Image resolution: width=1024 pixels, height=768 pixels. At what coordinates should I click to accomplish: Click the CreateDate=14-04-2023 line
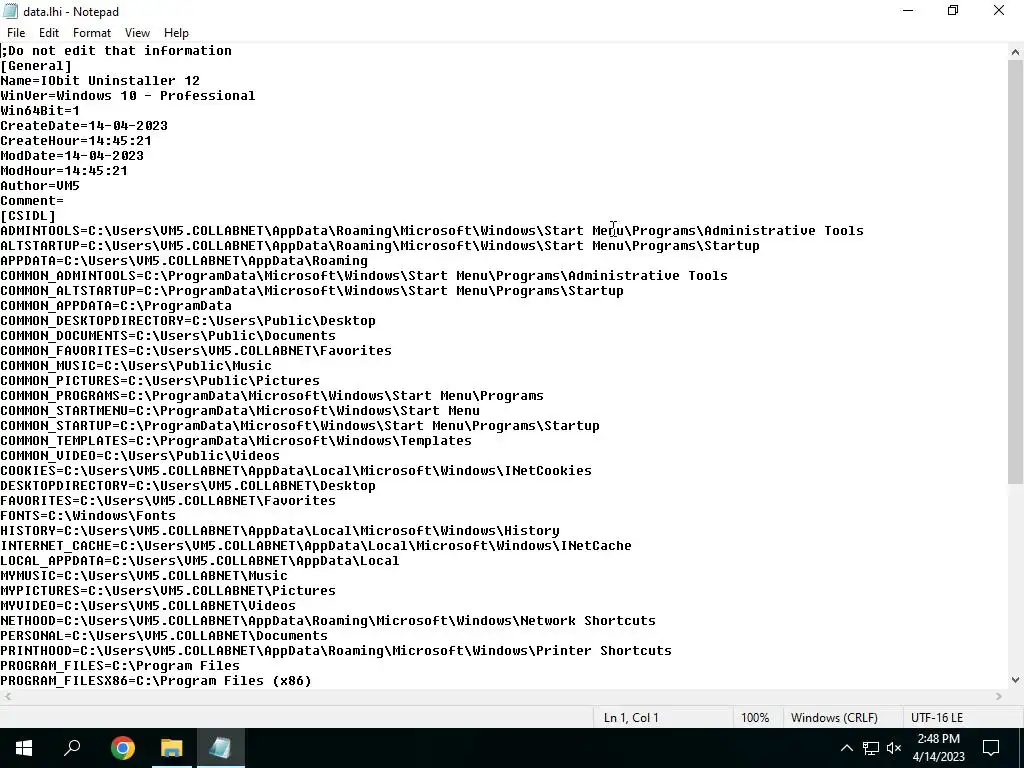(x=84, y=125)
